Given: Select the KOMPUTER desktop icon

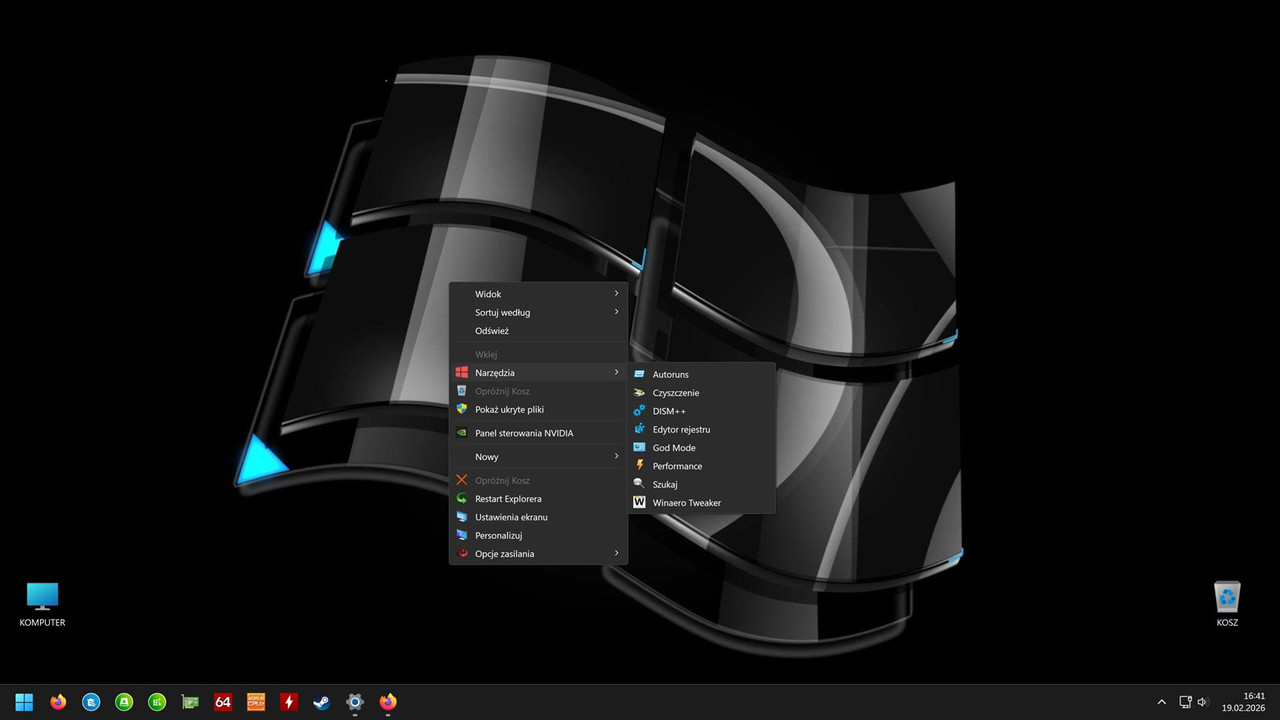Looking at the screenshot, I should point(42,605).
